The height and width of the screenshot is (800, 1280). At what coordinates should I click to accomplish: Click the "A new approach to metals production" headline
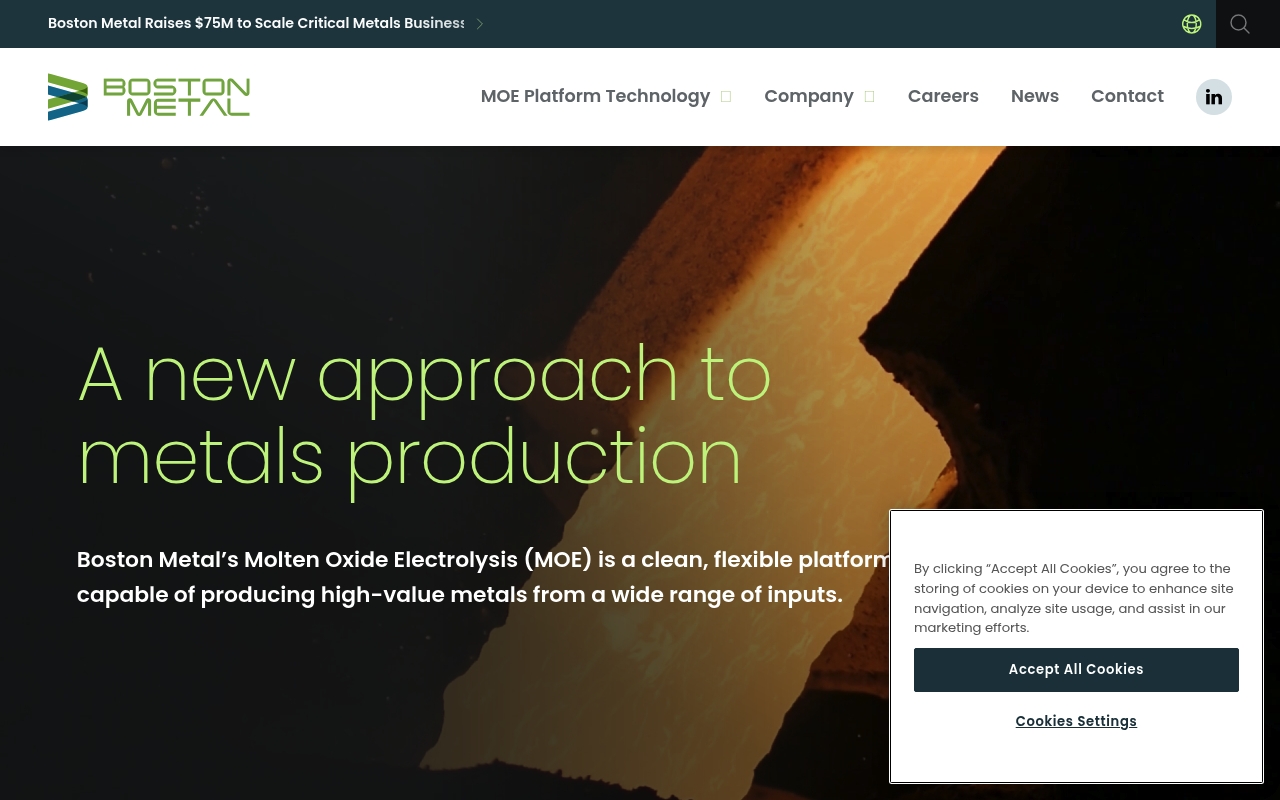click(x=425, y=416)
